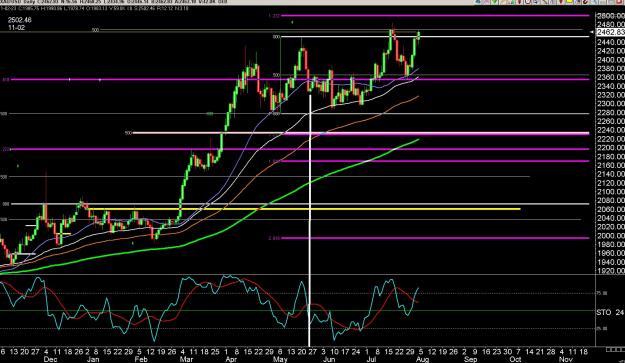Click the 2280.00 price axis label
This screenshot has height=363, width=625.
[x=611, y=112]
